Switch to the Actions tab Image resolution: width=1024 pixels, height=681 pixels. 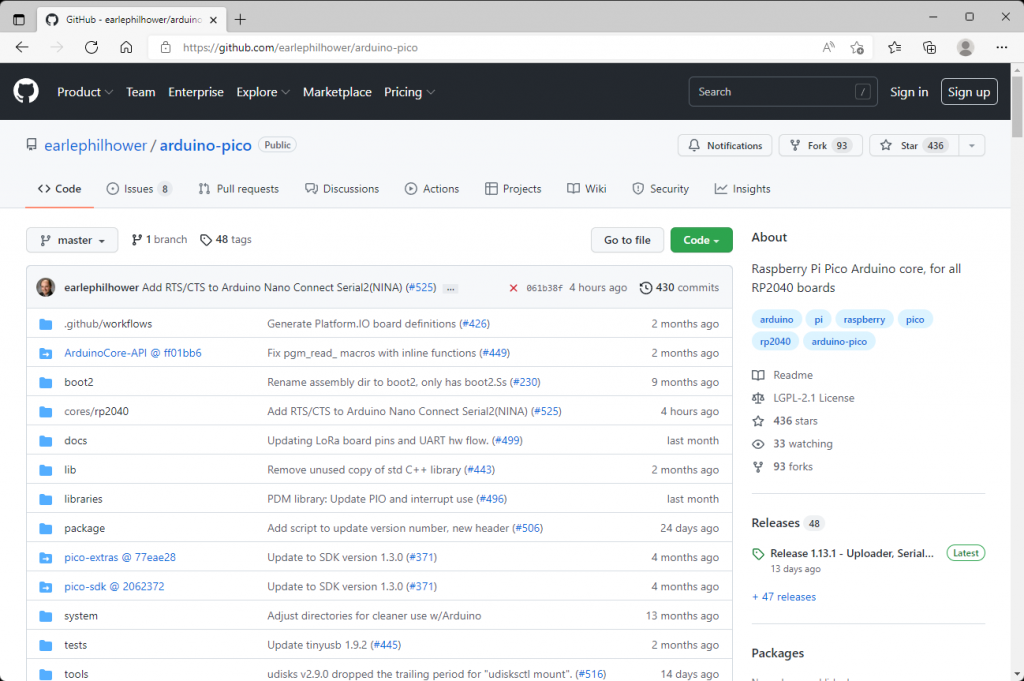tap(432, 189)
